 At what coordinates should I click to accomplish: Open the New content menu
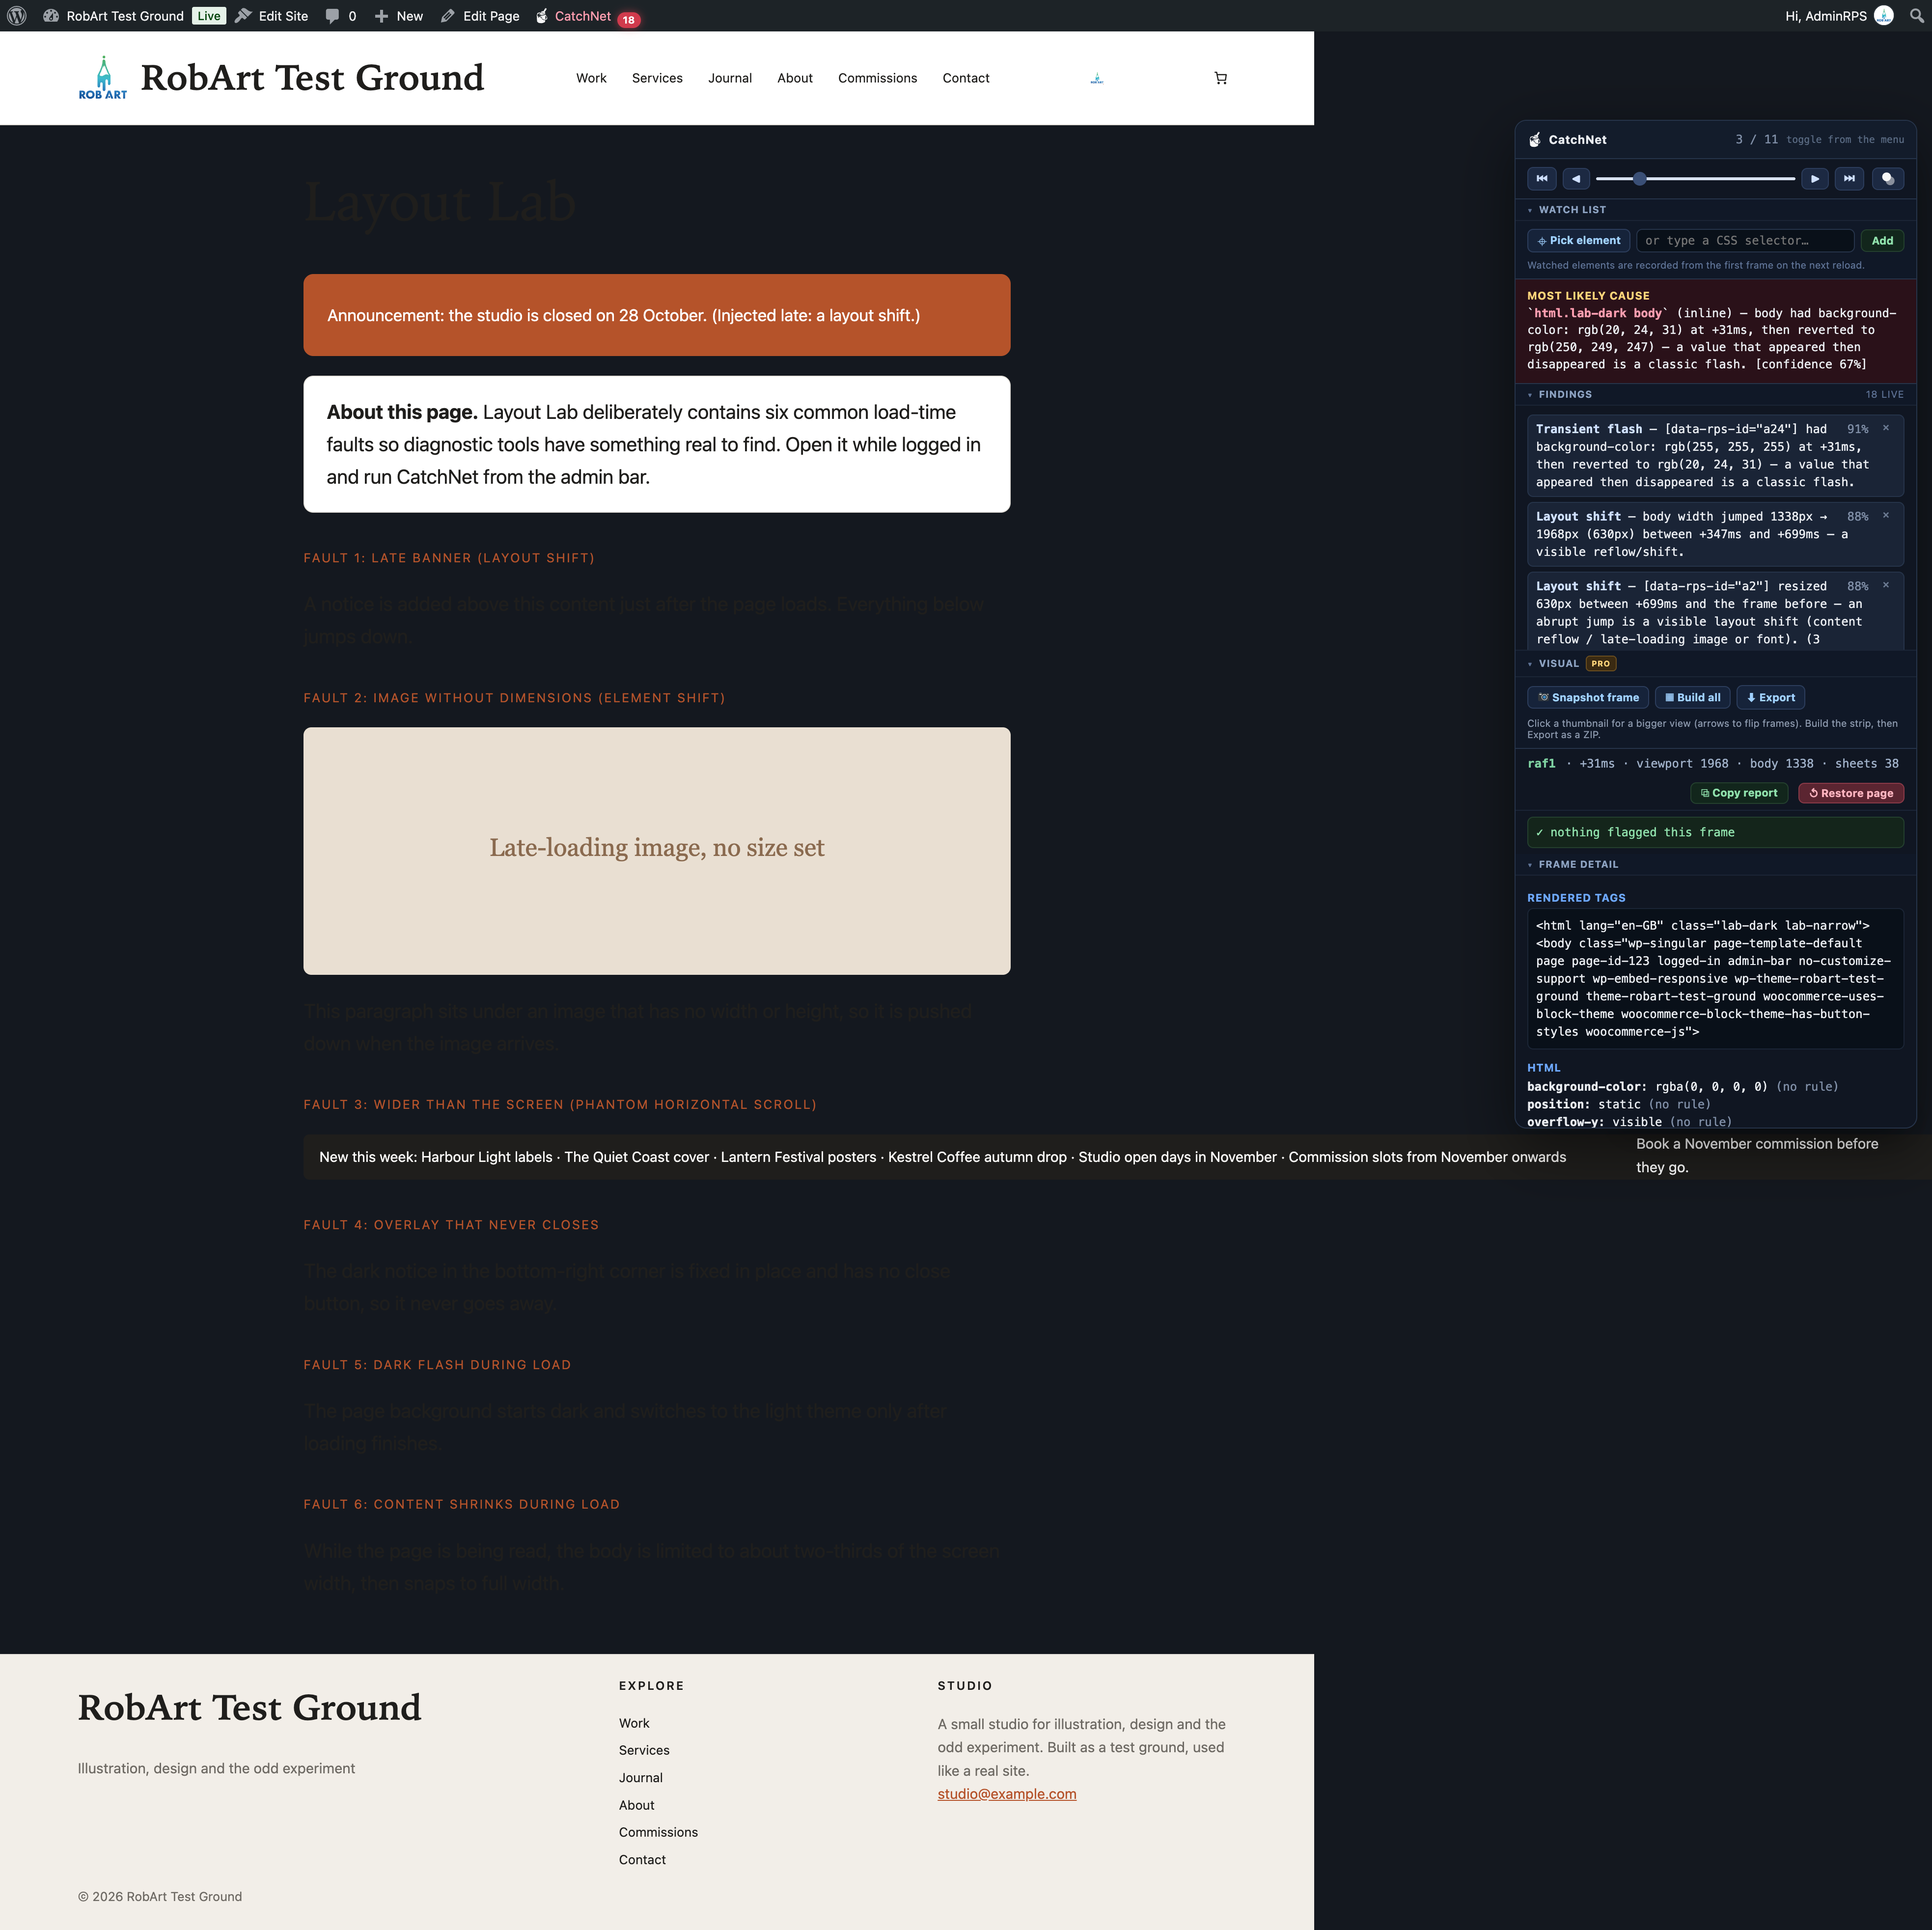point(399,16)
